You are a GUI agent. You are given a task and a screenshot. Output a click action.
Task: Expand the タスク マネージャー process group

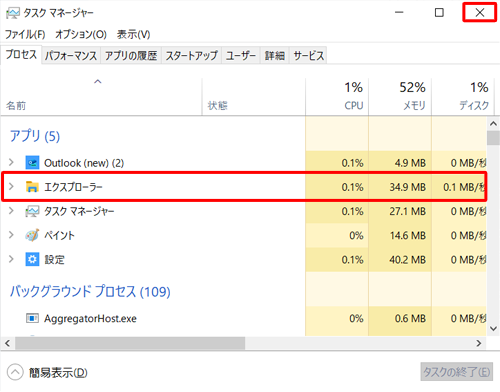(x=11, y=211)
